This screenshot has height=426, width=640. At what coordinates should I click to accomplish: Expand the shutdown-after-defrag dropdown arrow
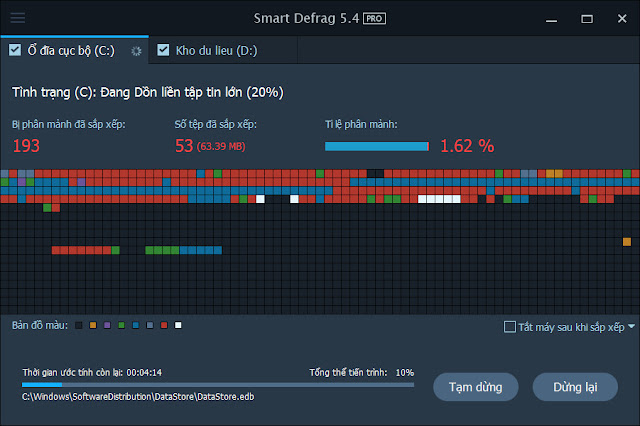pyautogui.click(x=631, y=326)
